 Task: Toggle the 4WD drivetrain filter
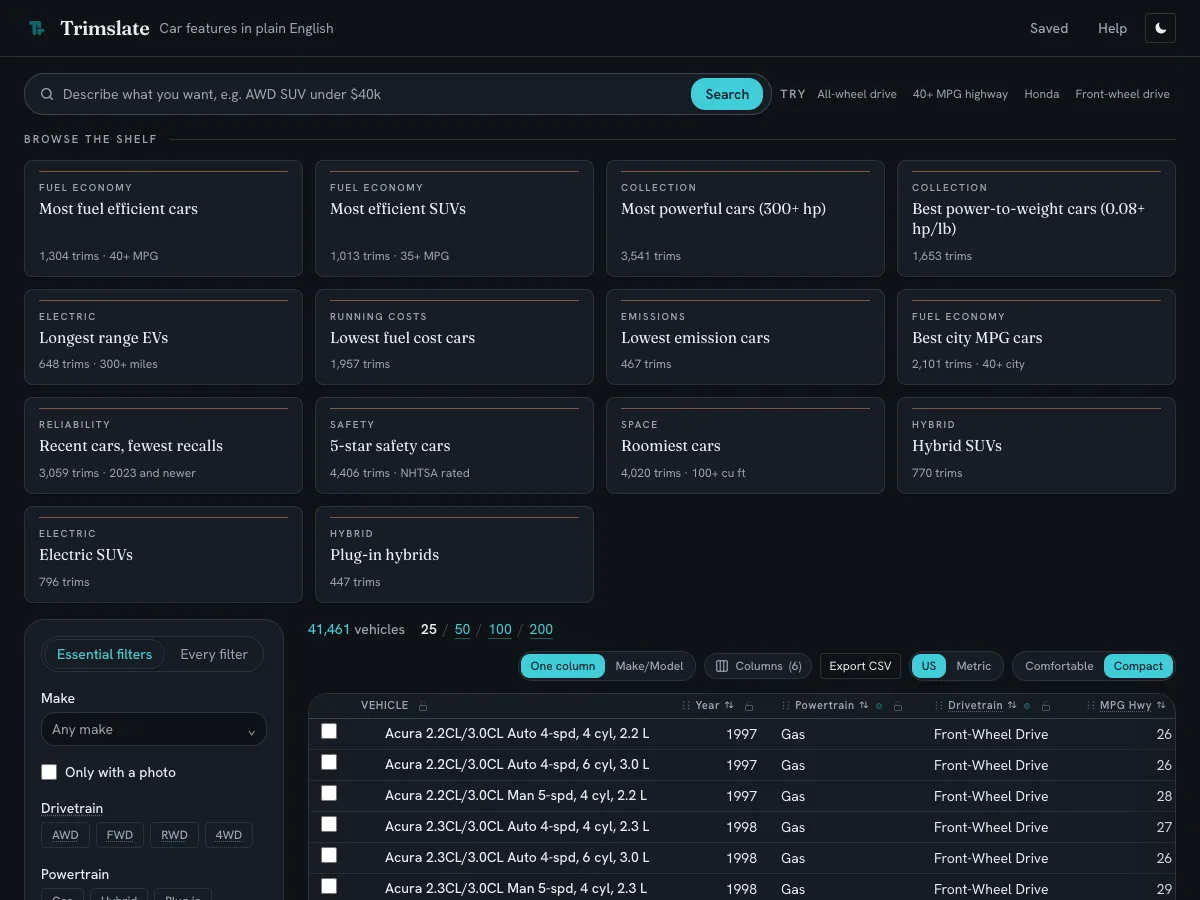229,835
